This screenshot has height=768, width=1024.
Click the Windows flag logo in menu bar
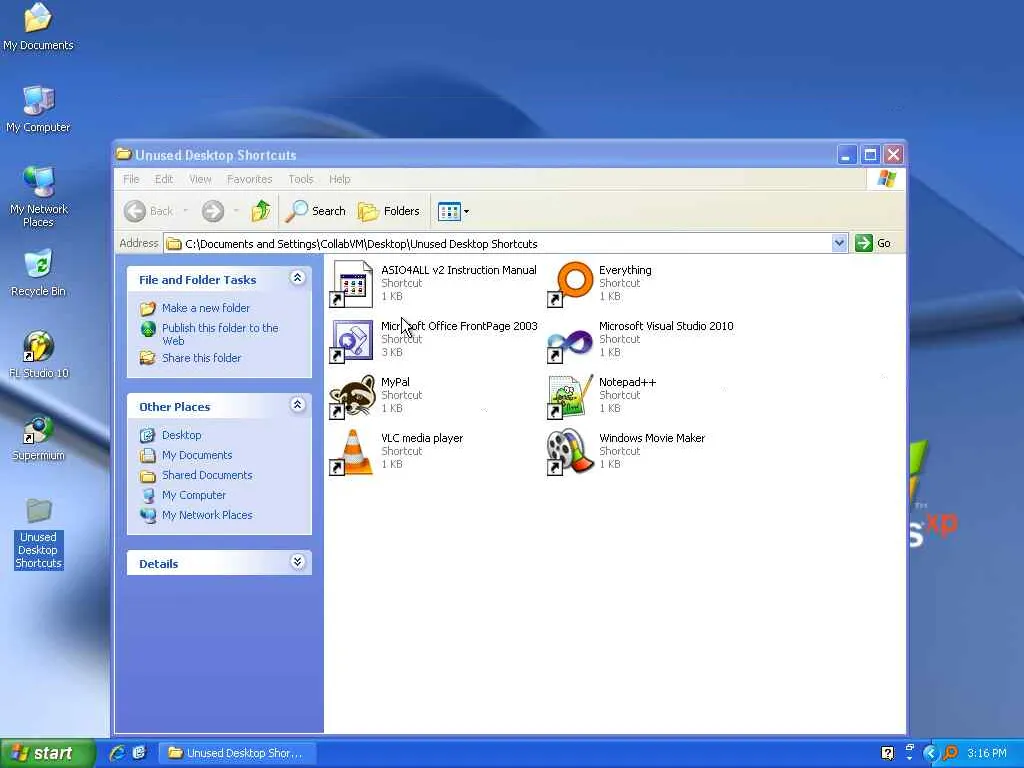click(x=886, y=179)
